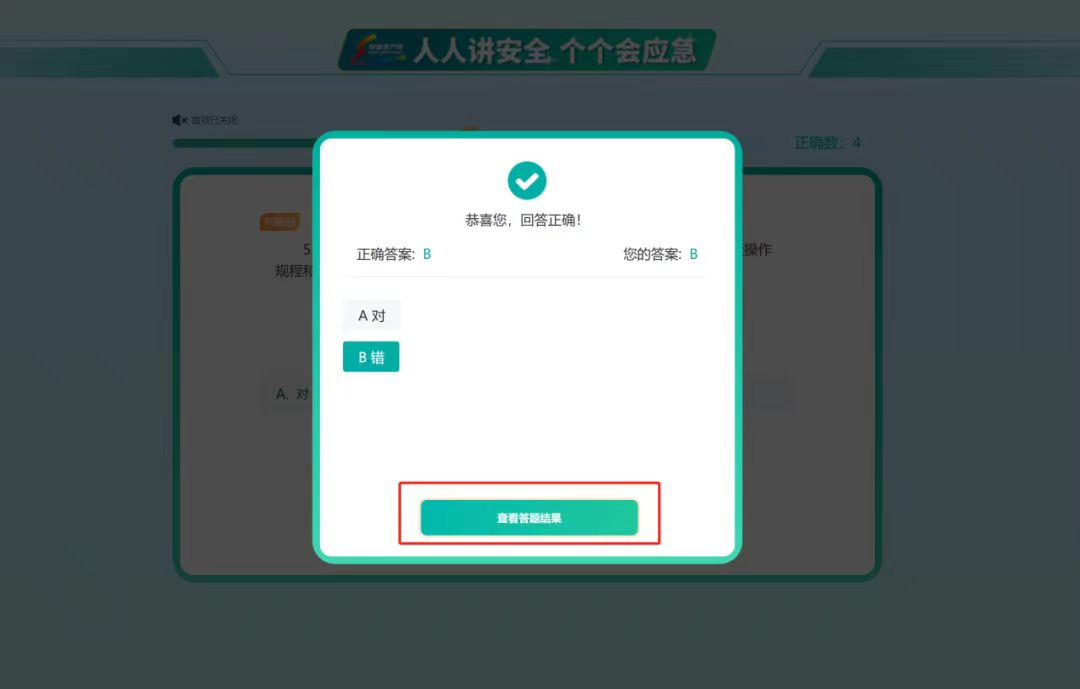
Task: Select the highlighted B 错 option
Action: 371,357
